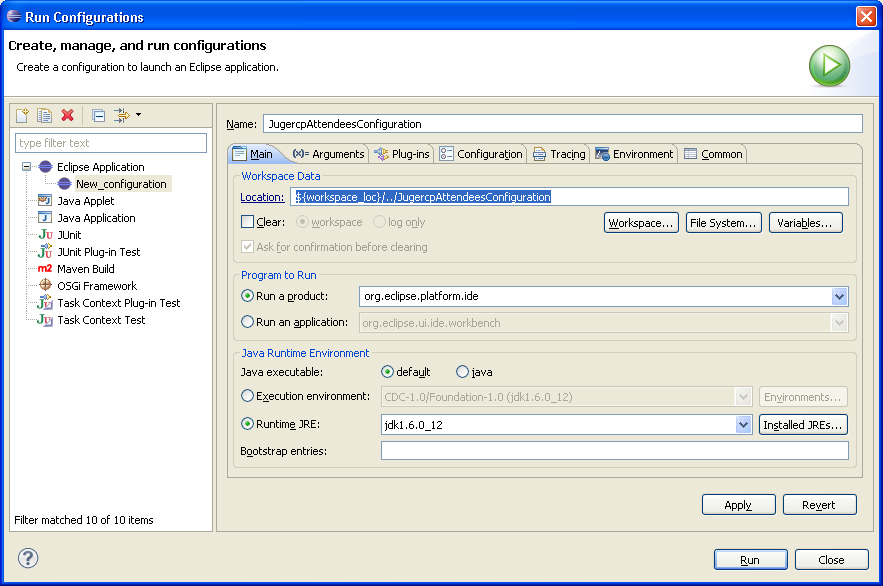Open the Run a product dropdown

839,297
